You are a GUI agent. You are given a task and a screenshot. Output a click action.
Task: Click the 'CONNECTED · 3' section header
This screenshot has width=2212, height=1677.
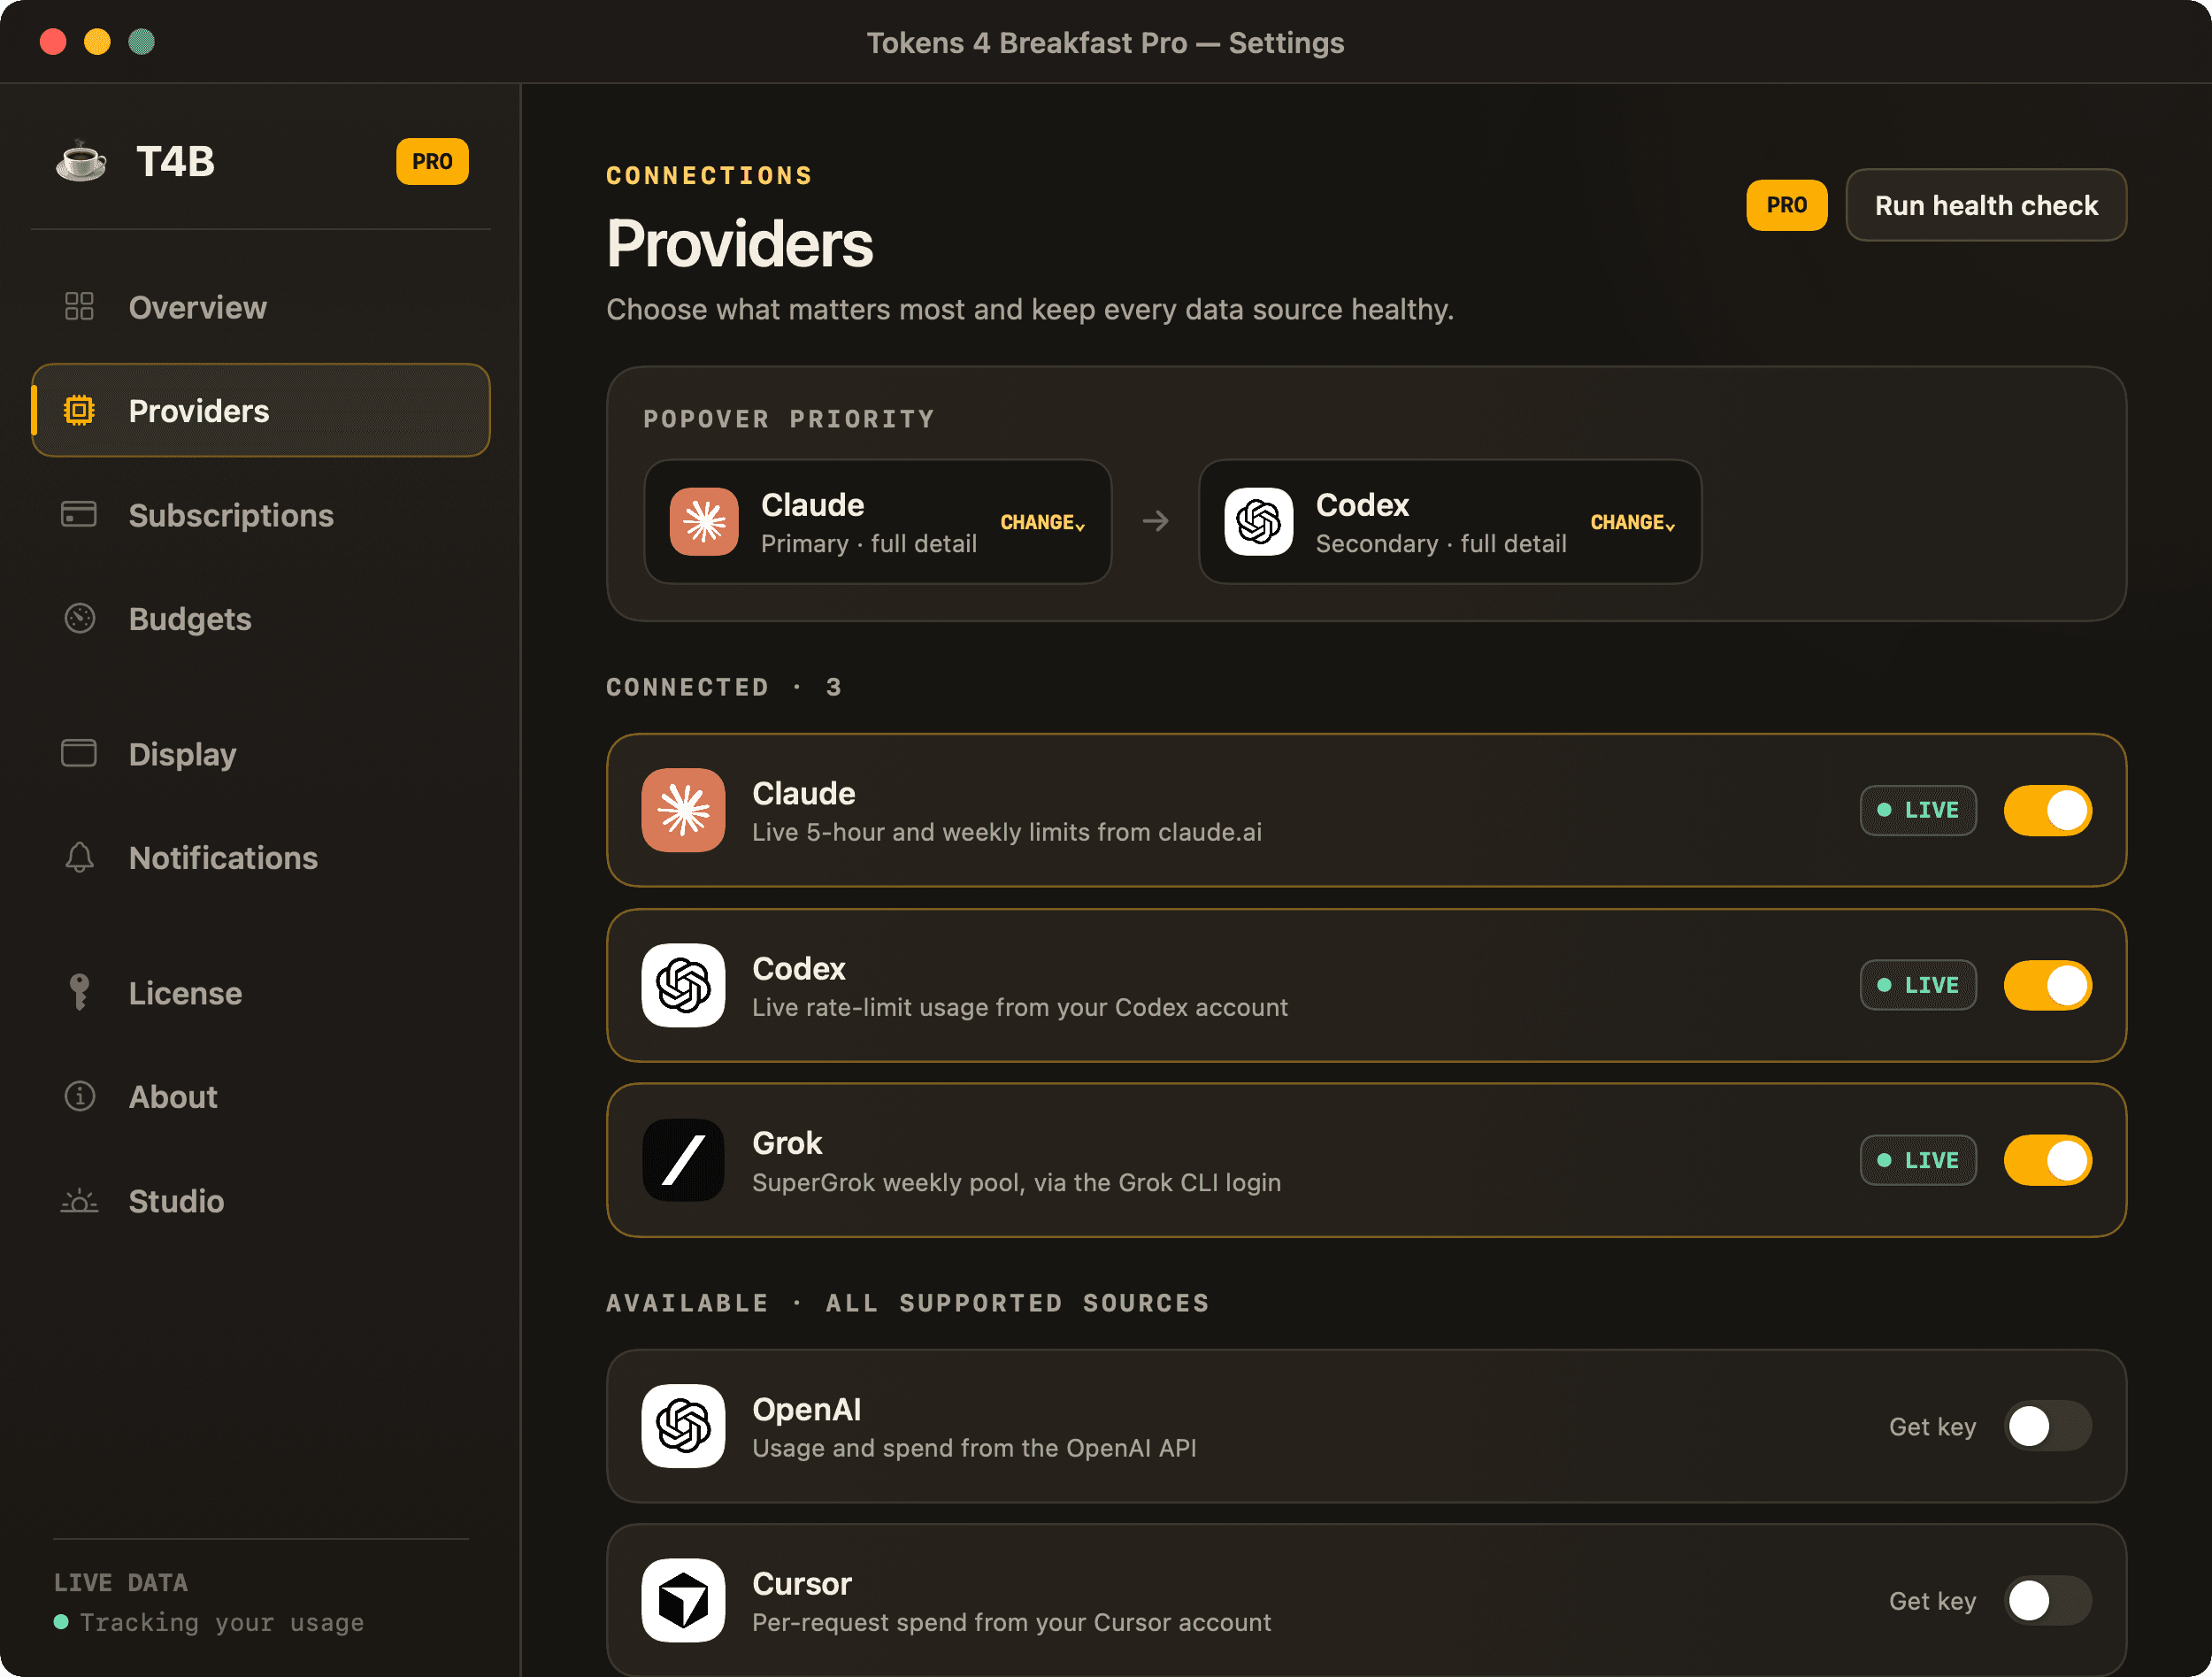(724, 687)
